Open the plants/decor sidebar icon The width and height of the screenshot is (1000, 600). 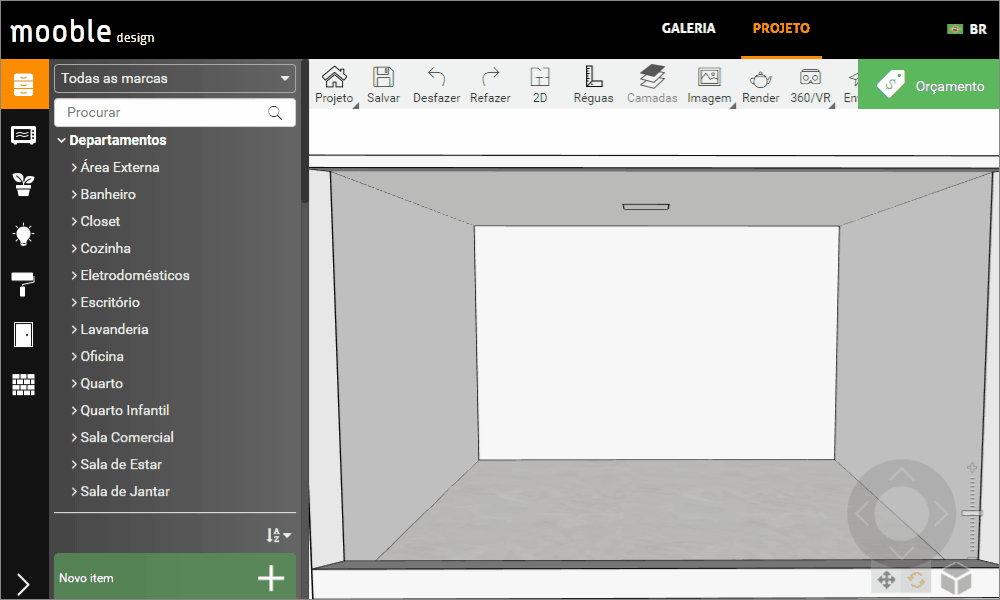click(x=24, y=184)
